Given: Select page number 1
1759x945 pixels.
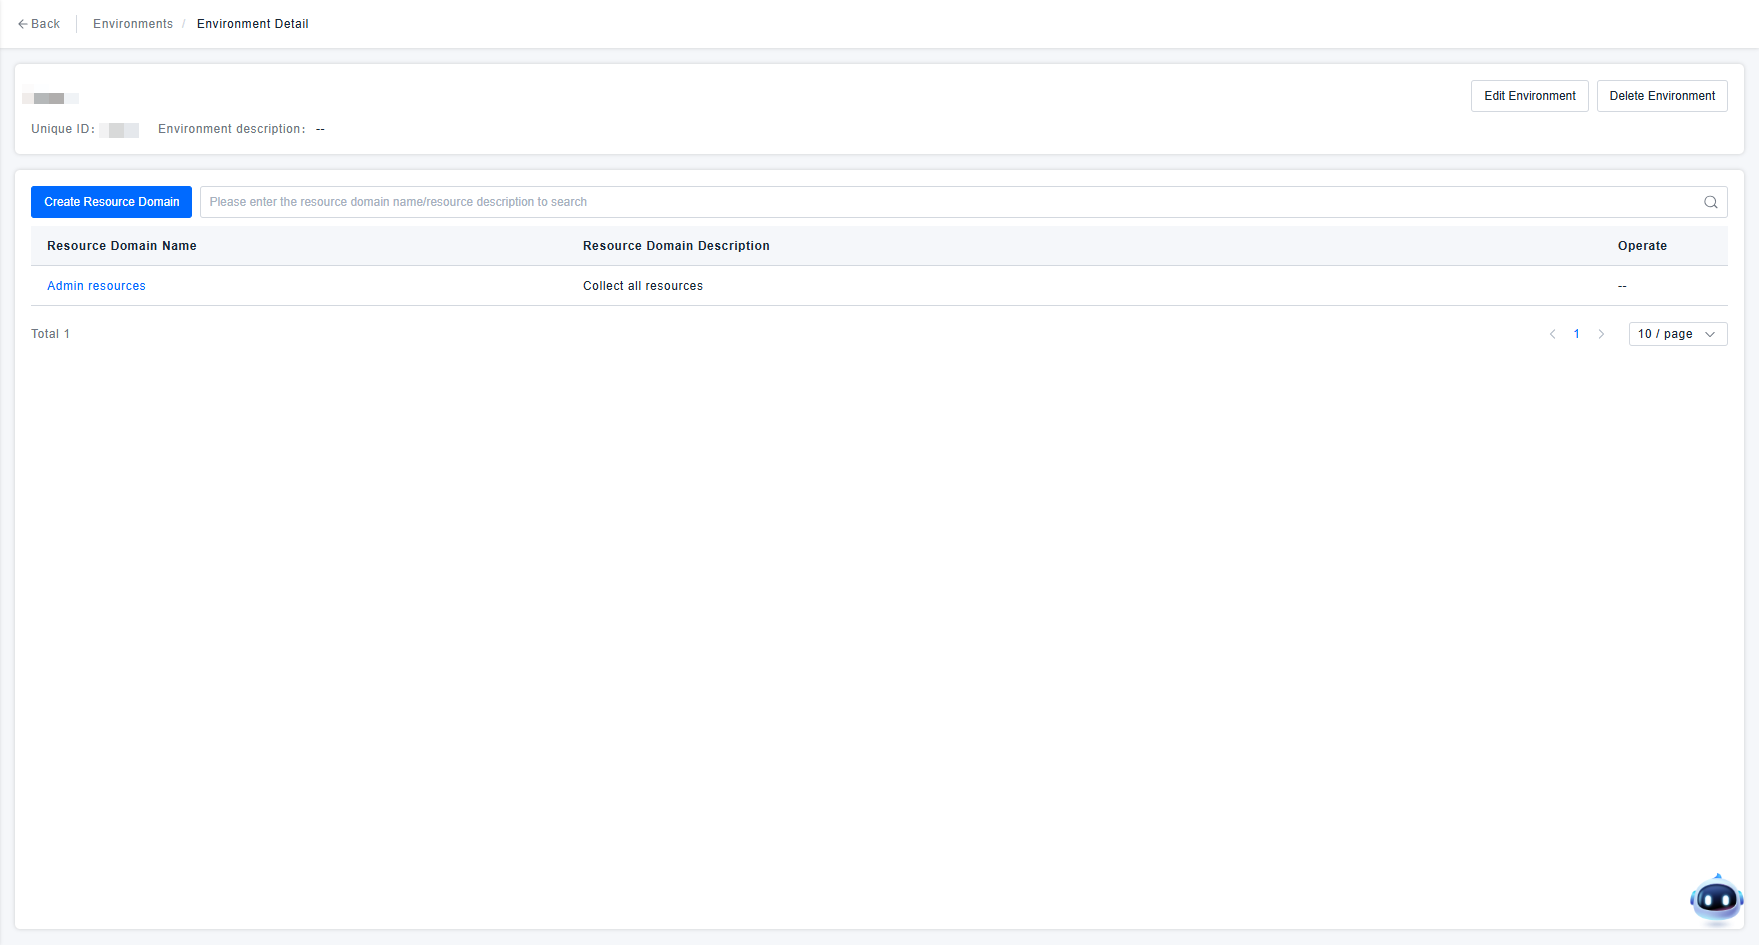Looking at the screenshot, I should coord(1577,334).
